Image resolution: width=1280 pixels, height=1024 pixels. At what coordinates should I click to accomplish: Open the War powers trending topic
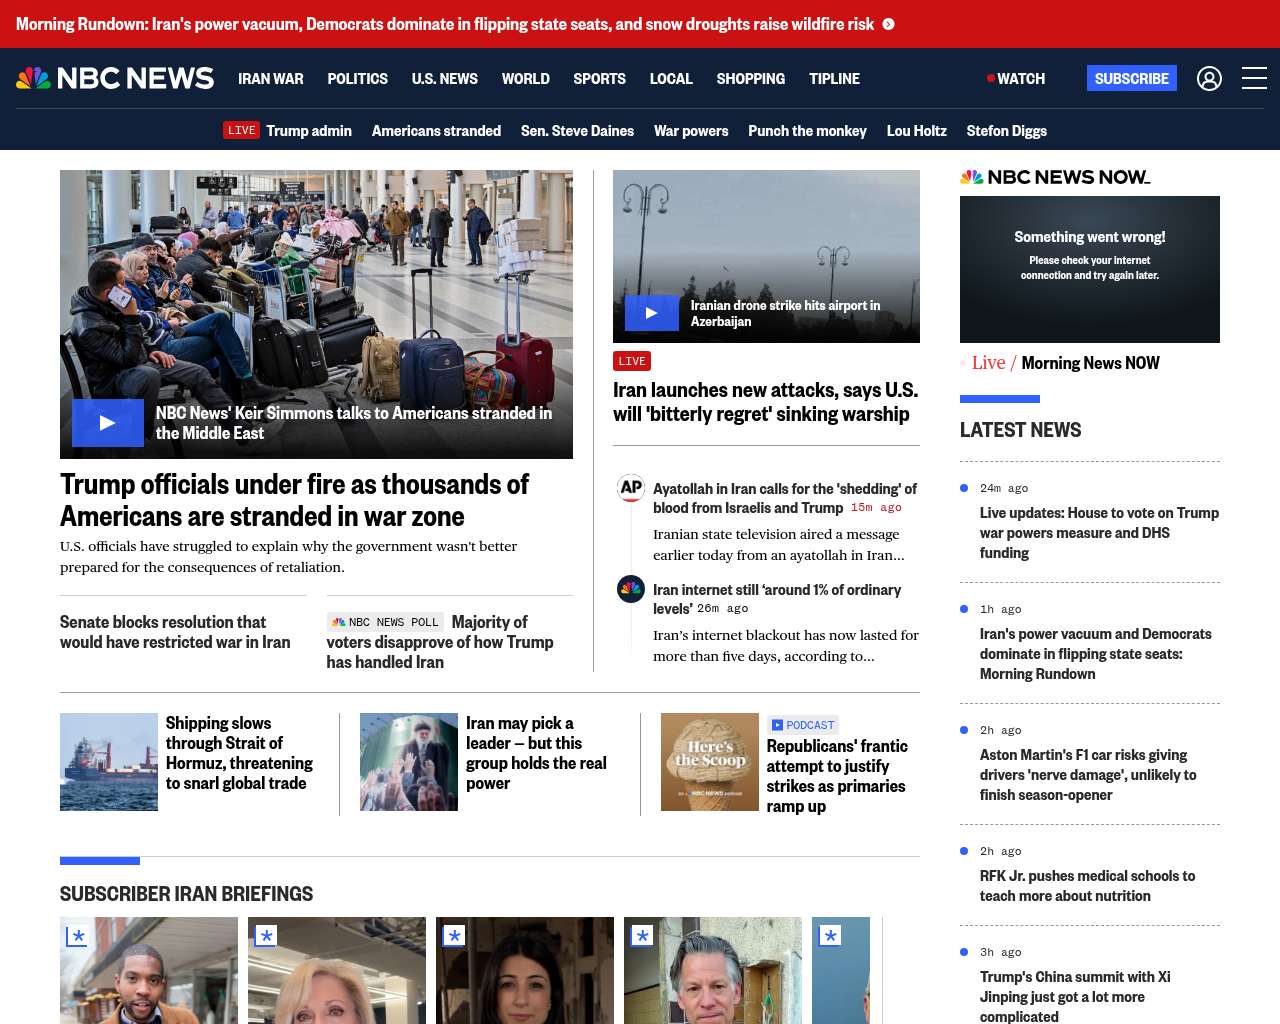(691, 131)
